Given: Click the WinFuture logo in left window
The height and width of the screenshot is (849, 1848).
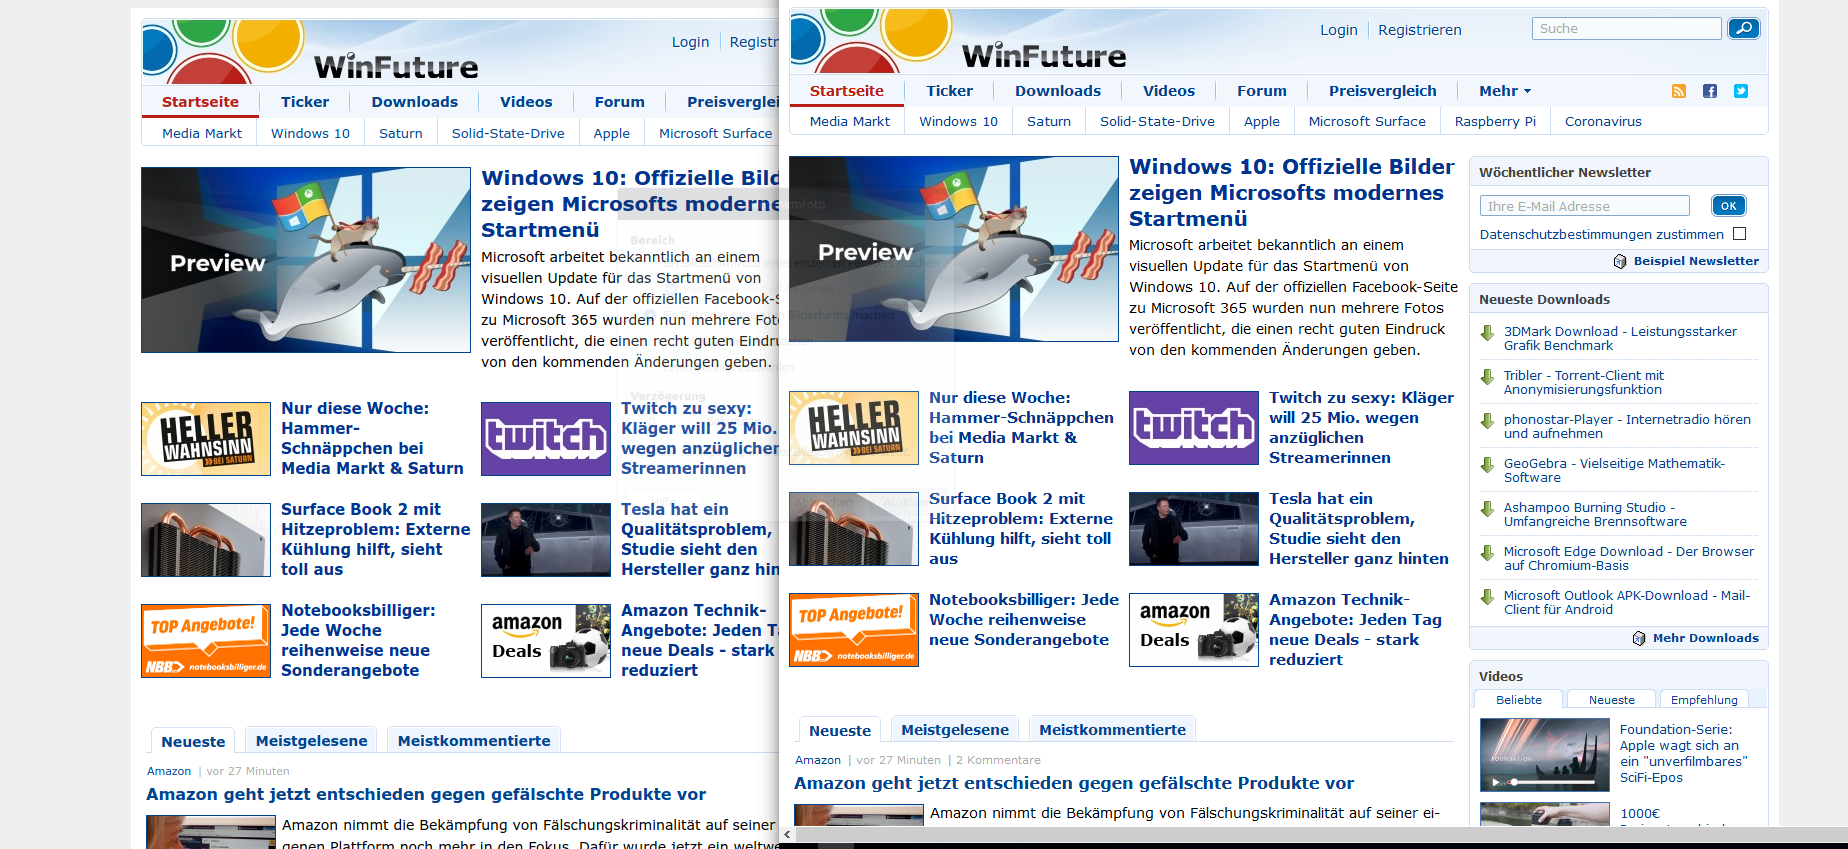Looking at the screenshot, I should pos(395,66).
